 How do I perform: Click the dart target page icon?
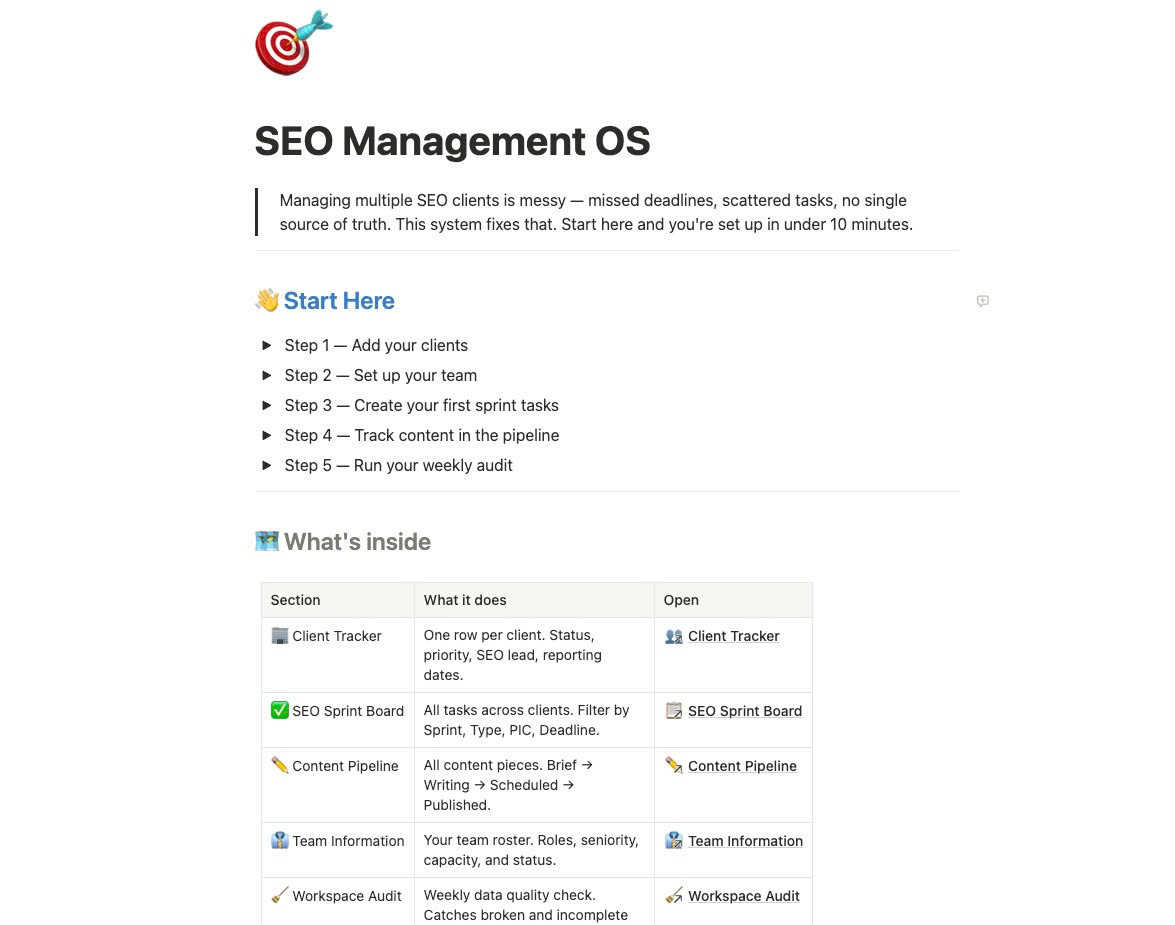[x=291, y=42]
